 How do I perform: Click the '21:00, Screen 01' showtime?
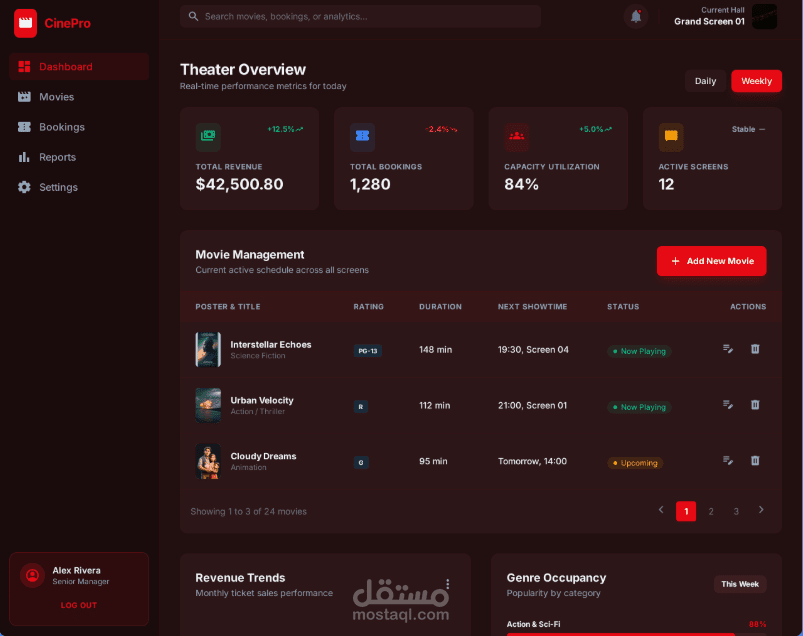click(533, 406)
